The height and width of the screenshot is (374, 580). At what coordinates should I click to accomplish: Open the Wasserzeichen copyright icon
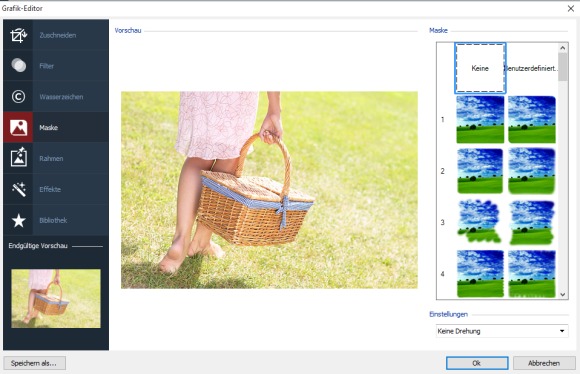coord(18,97)
